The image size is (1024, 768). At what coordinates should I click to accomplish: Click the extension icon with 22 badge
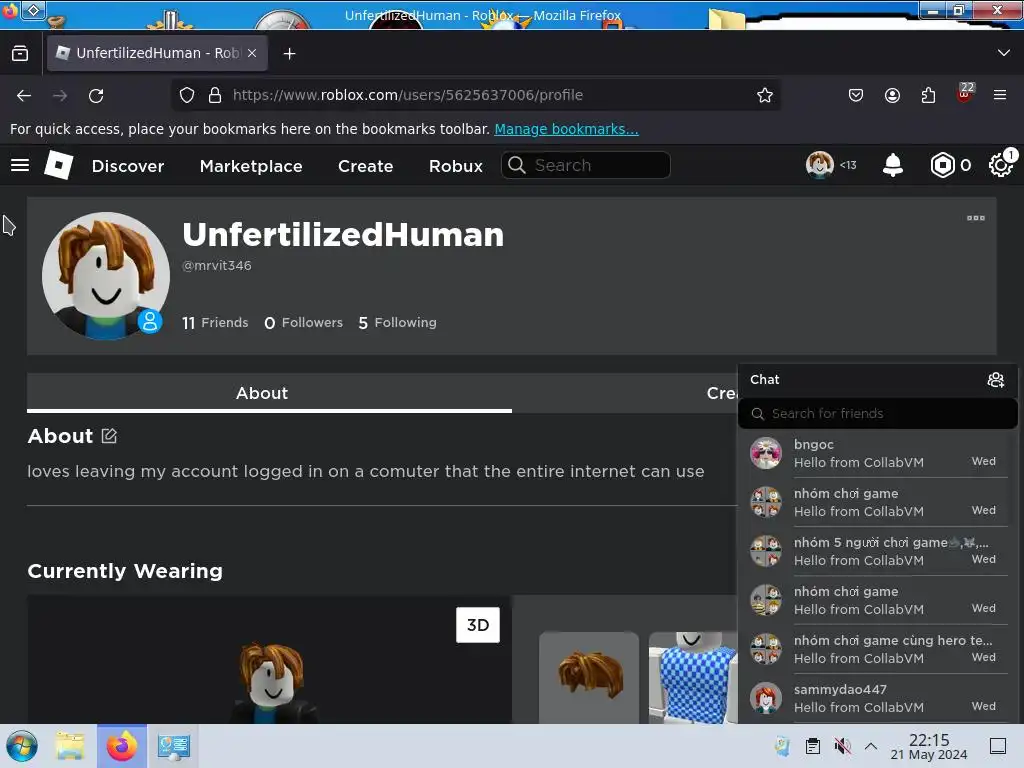(x=965, y=93)
